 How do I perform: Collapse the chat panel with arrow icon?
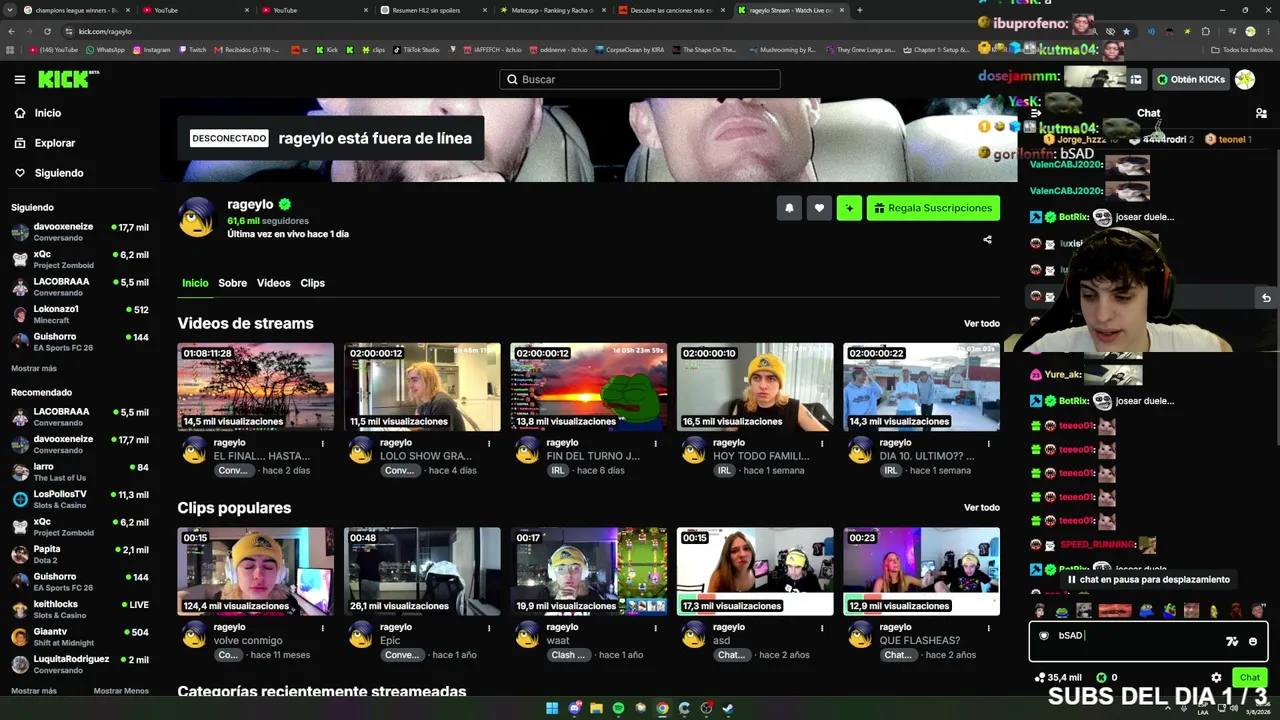(x=1036, y=113)
